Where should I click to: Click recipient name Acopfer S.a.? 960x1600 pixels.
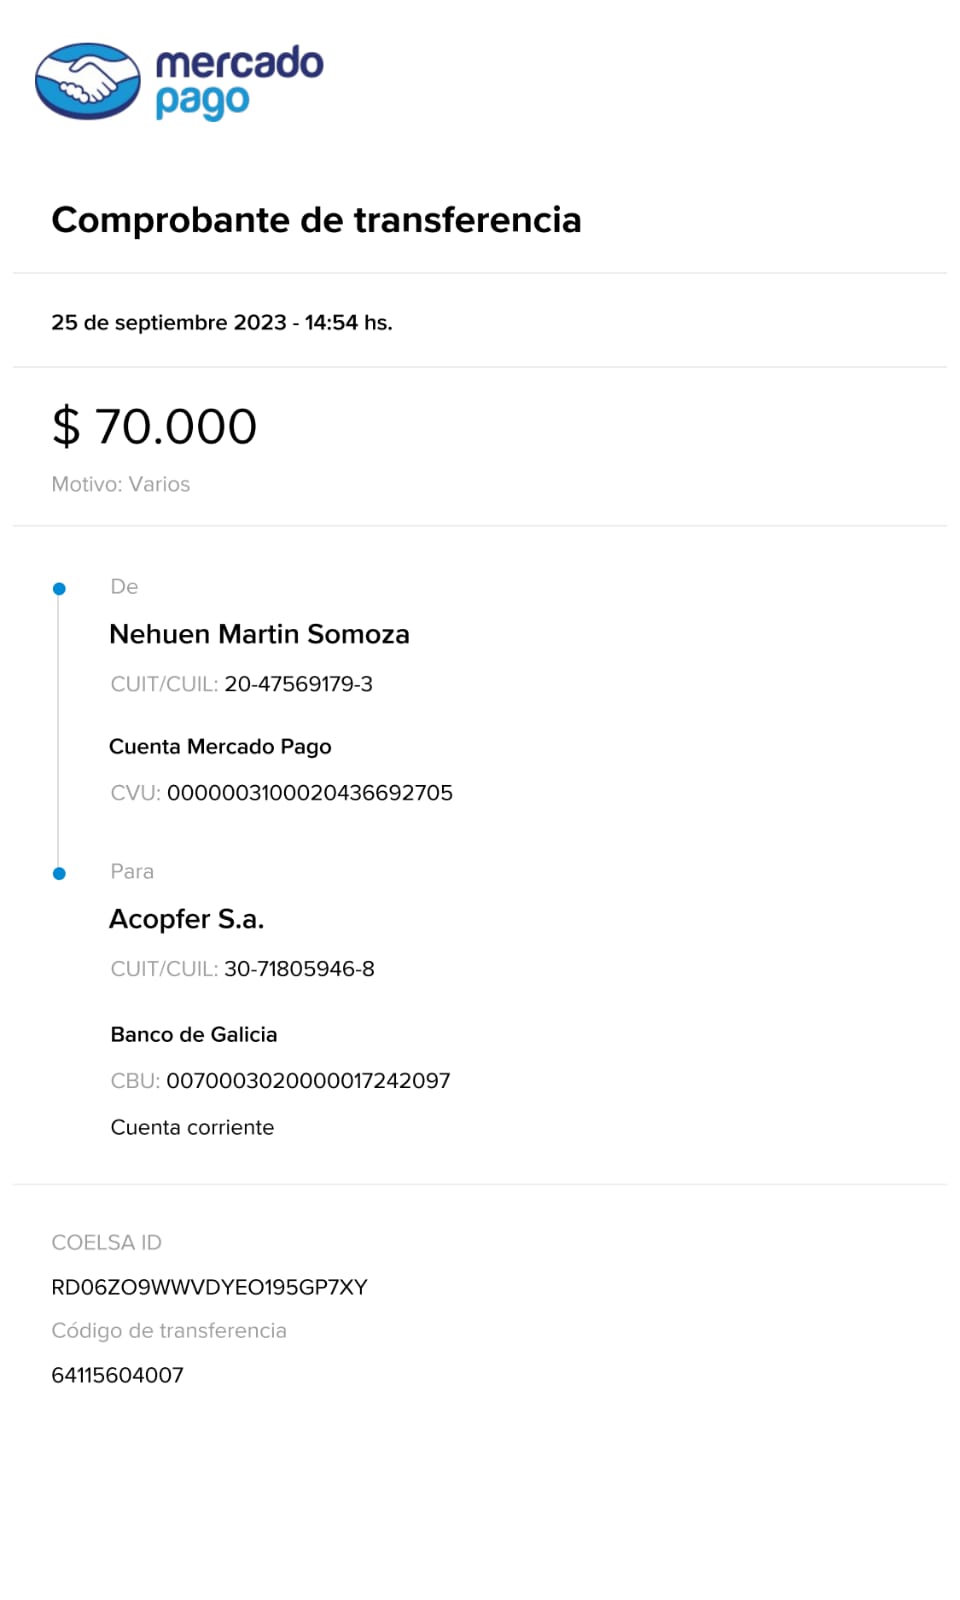pyautogui.click(x=186, y=919)
